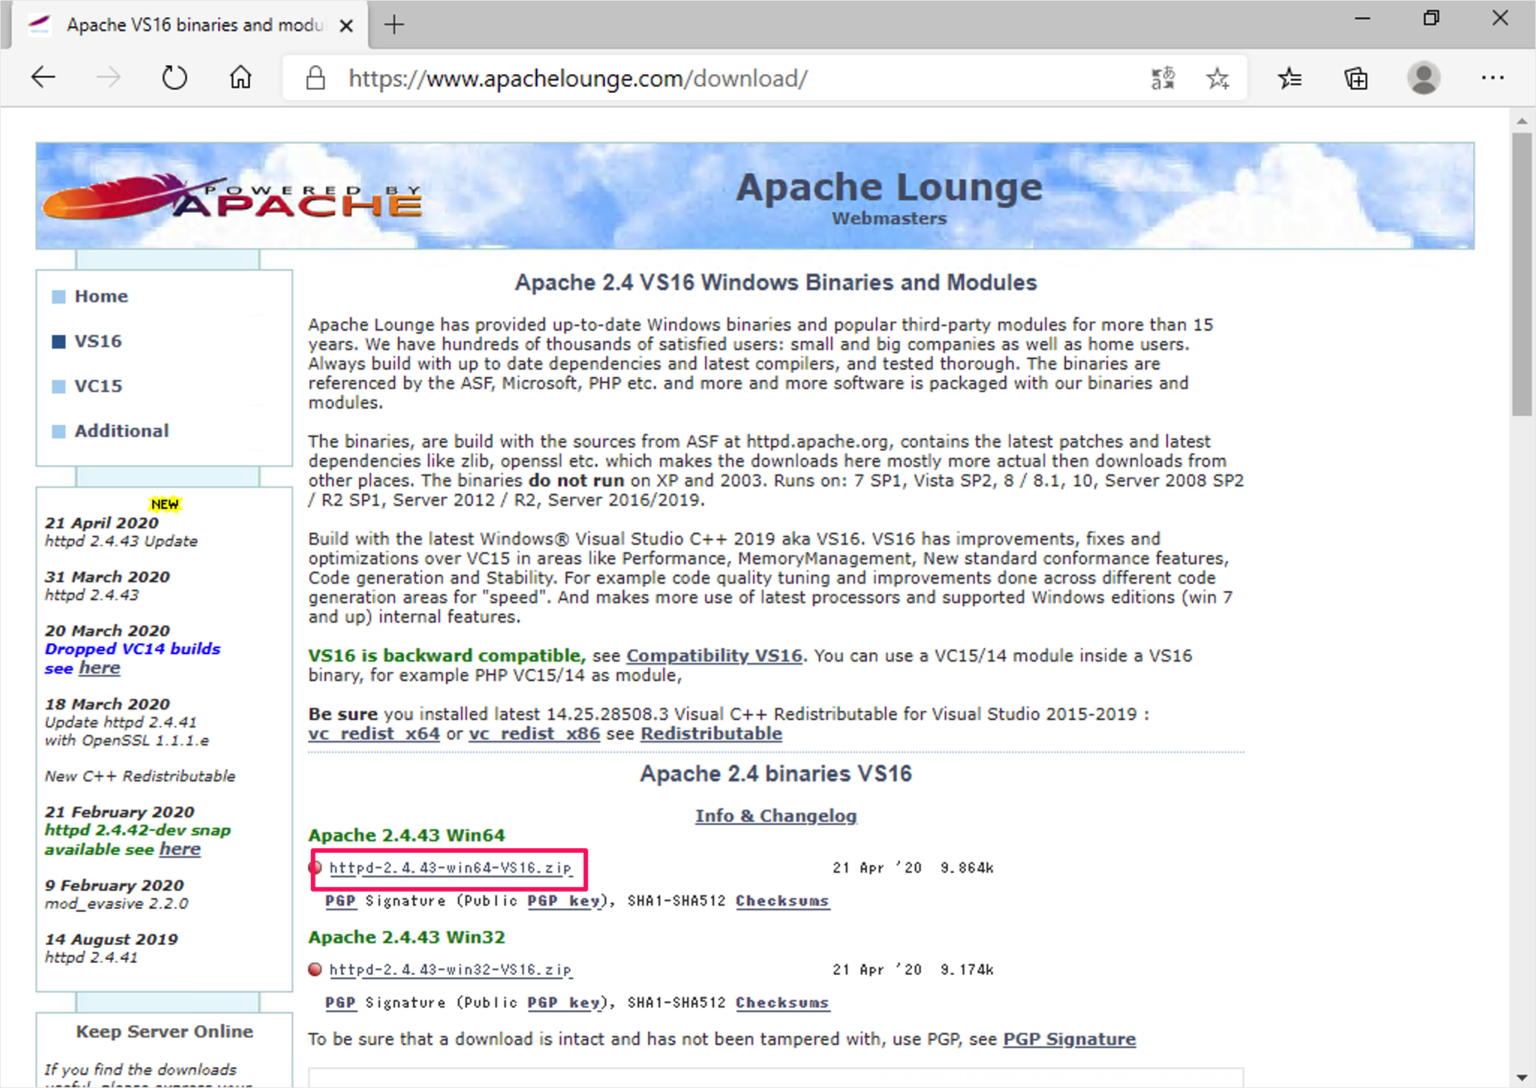1536x1088 pixels.
Task: Click the site security lock icon
Action: pos(314,77)
